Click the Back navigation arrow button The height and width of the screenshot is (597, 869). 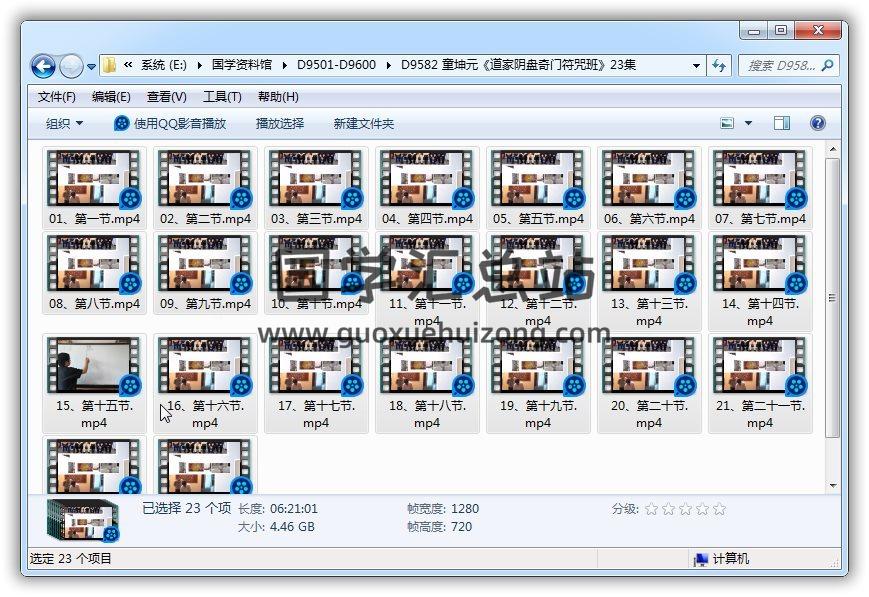[x=43, y=66]
